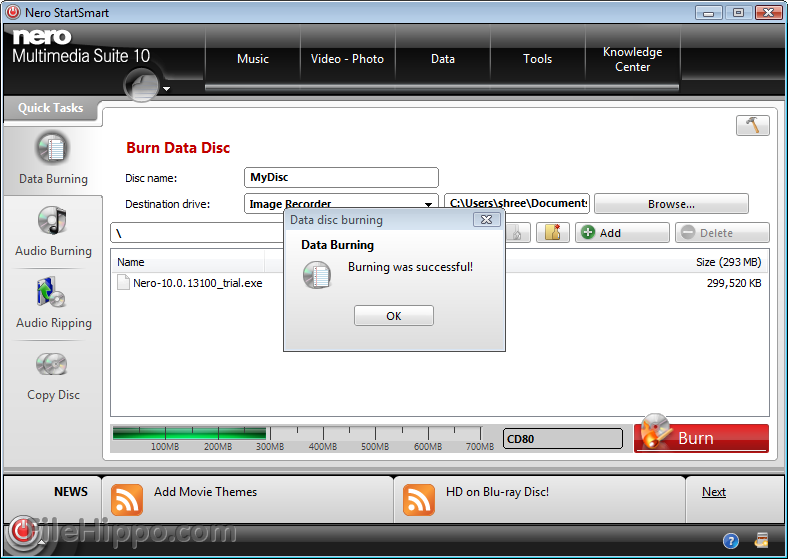This screenshot has width=788, height=559.
Task: Click the Nero-10.0.13100_trial.exe file icon
Action: point(123,283)
